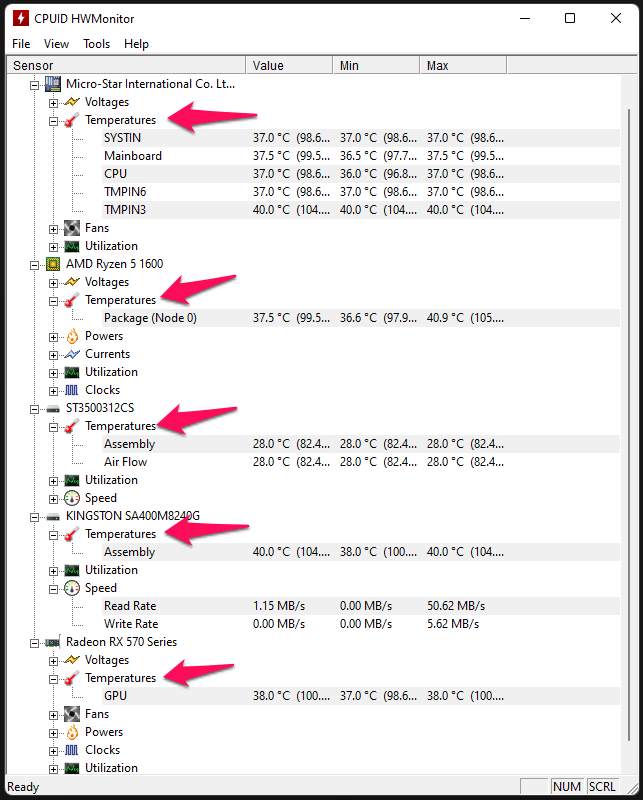Collapse Temperatures under ST3500312CS
The image size is (643, 800).
pyautogui.click(x=53, y=425)
